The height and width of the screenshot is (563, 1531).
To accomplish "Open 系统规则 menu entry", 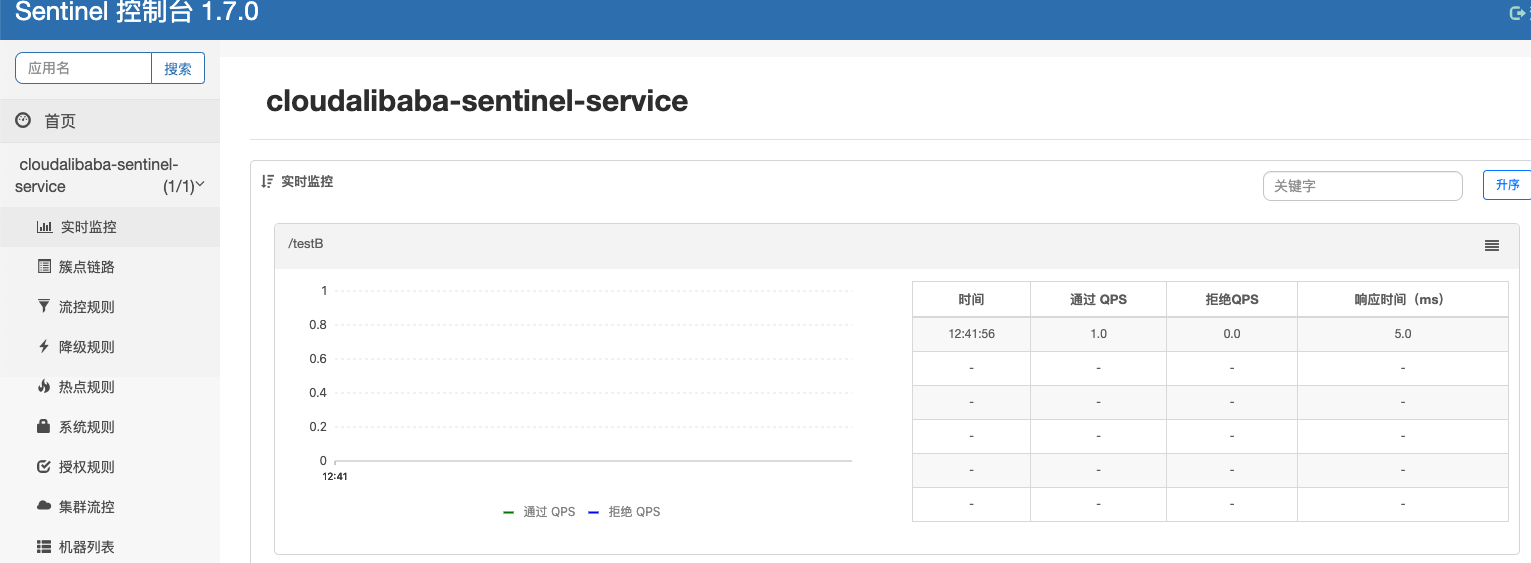I will [x=110, y=427].
